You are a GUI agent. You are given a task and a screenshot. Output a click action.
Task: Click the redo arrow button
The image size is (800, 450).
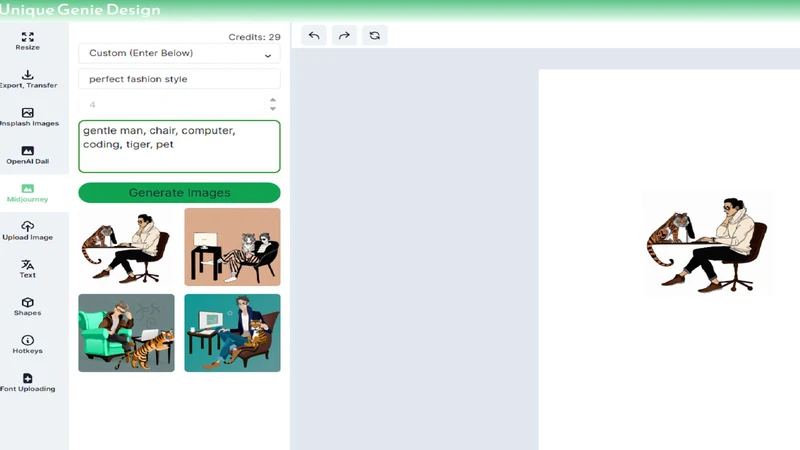point(344,36)
